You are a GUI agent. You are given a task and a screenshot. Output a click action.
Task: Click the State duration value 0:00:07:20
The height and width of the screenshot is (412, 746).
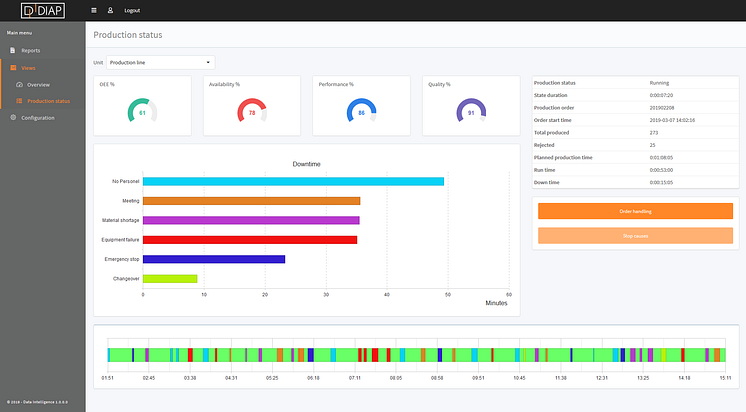[x=661, y=95]
